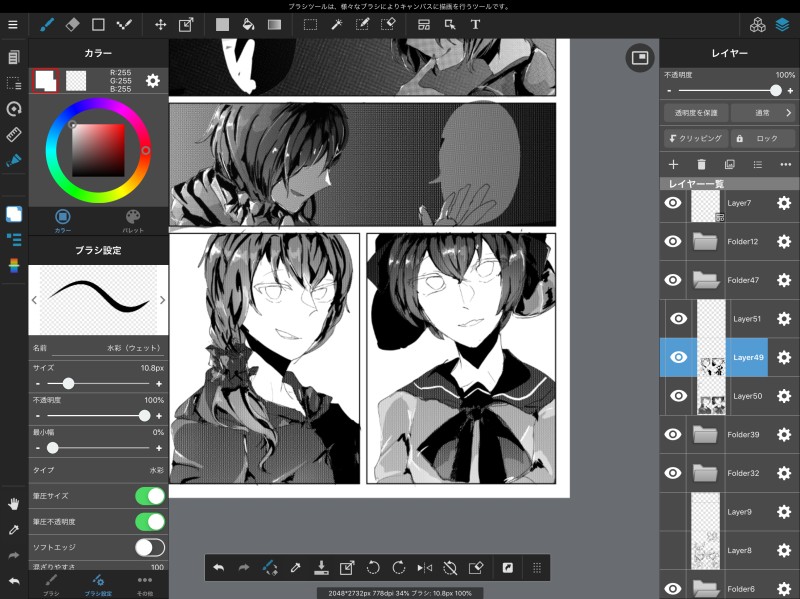This screenshot has height=599, width=800.
Task: Expand Folder12 folder icon
Action: point(705,241)
